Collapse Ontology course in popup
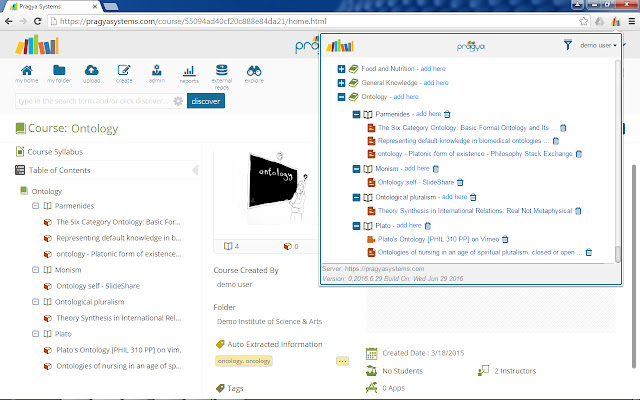640x400 pixels. click(x=341, y=97)
